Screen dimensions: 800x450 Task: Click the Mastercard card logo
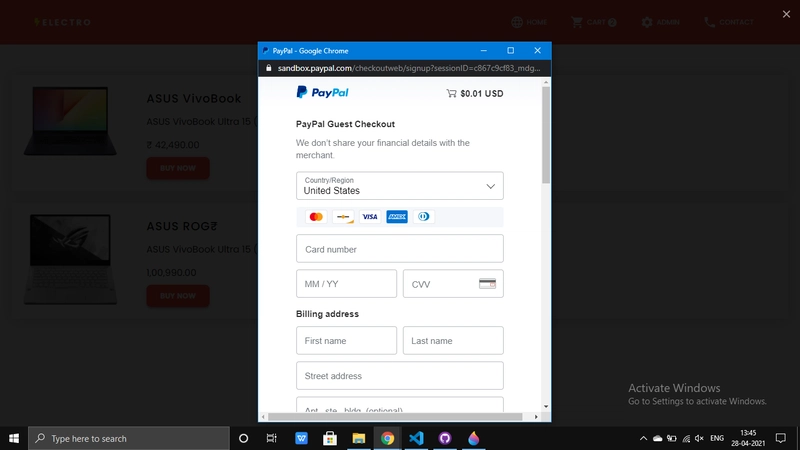pos(316,217)
